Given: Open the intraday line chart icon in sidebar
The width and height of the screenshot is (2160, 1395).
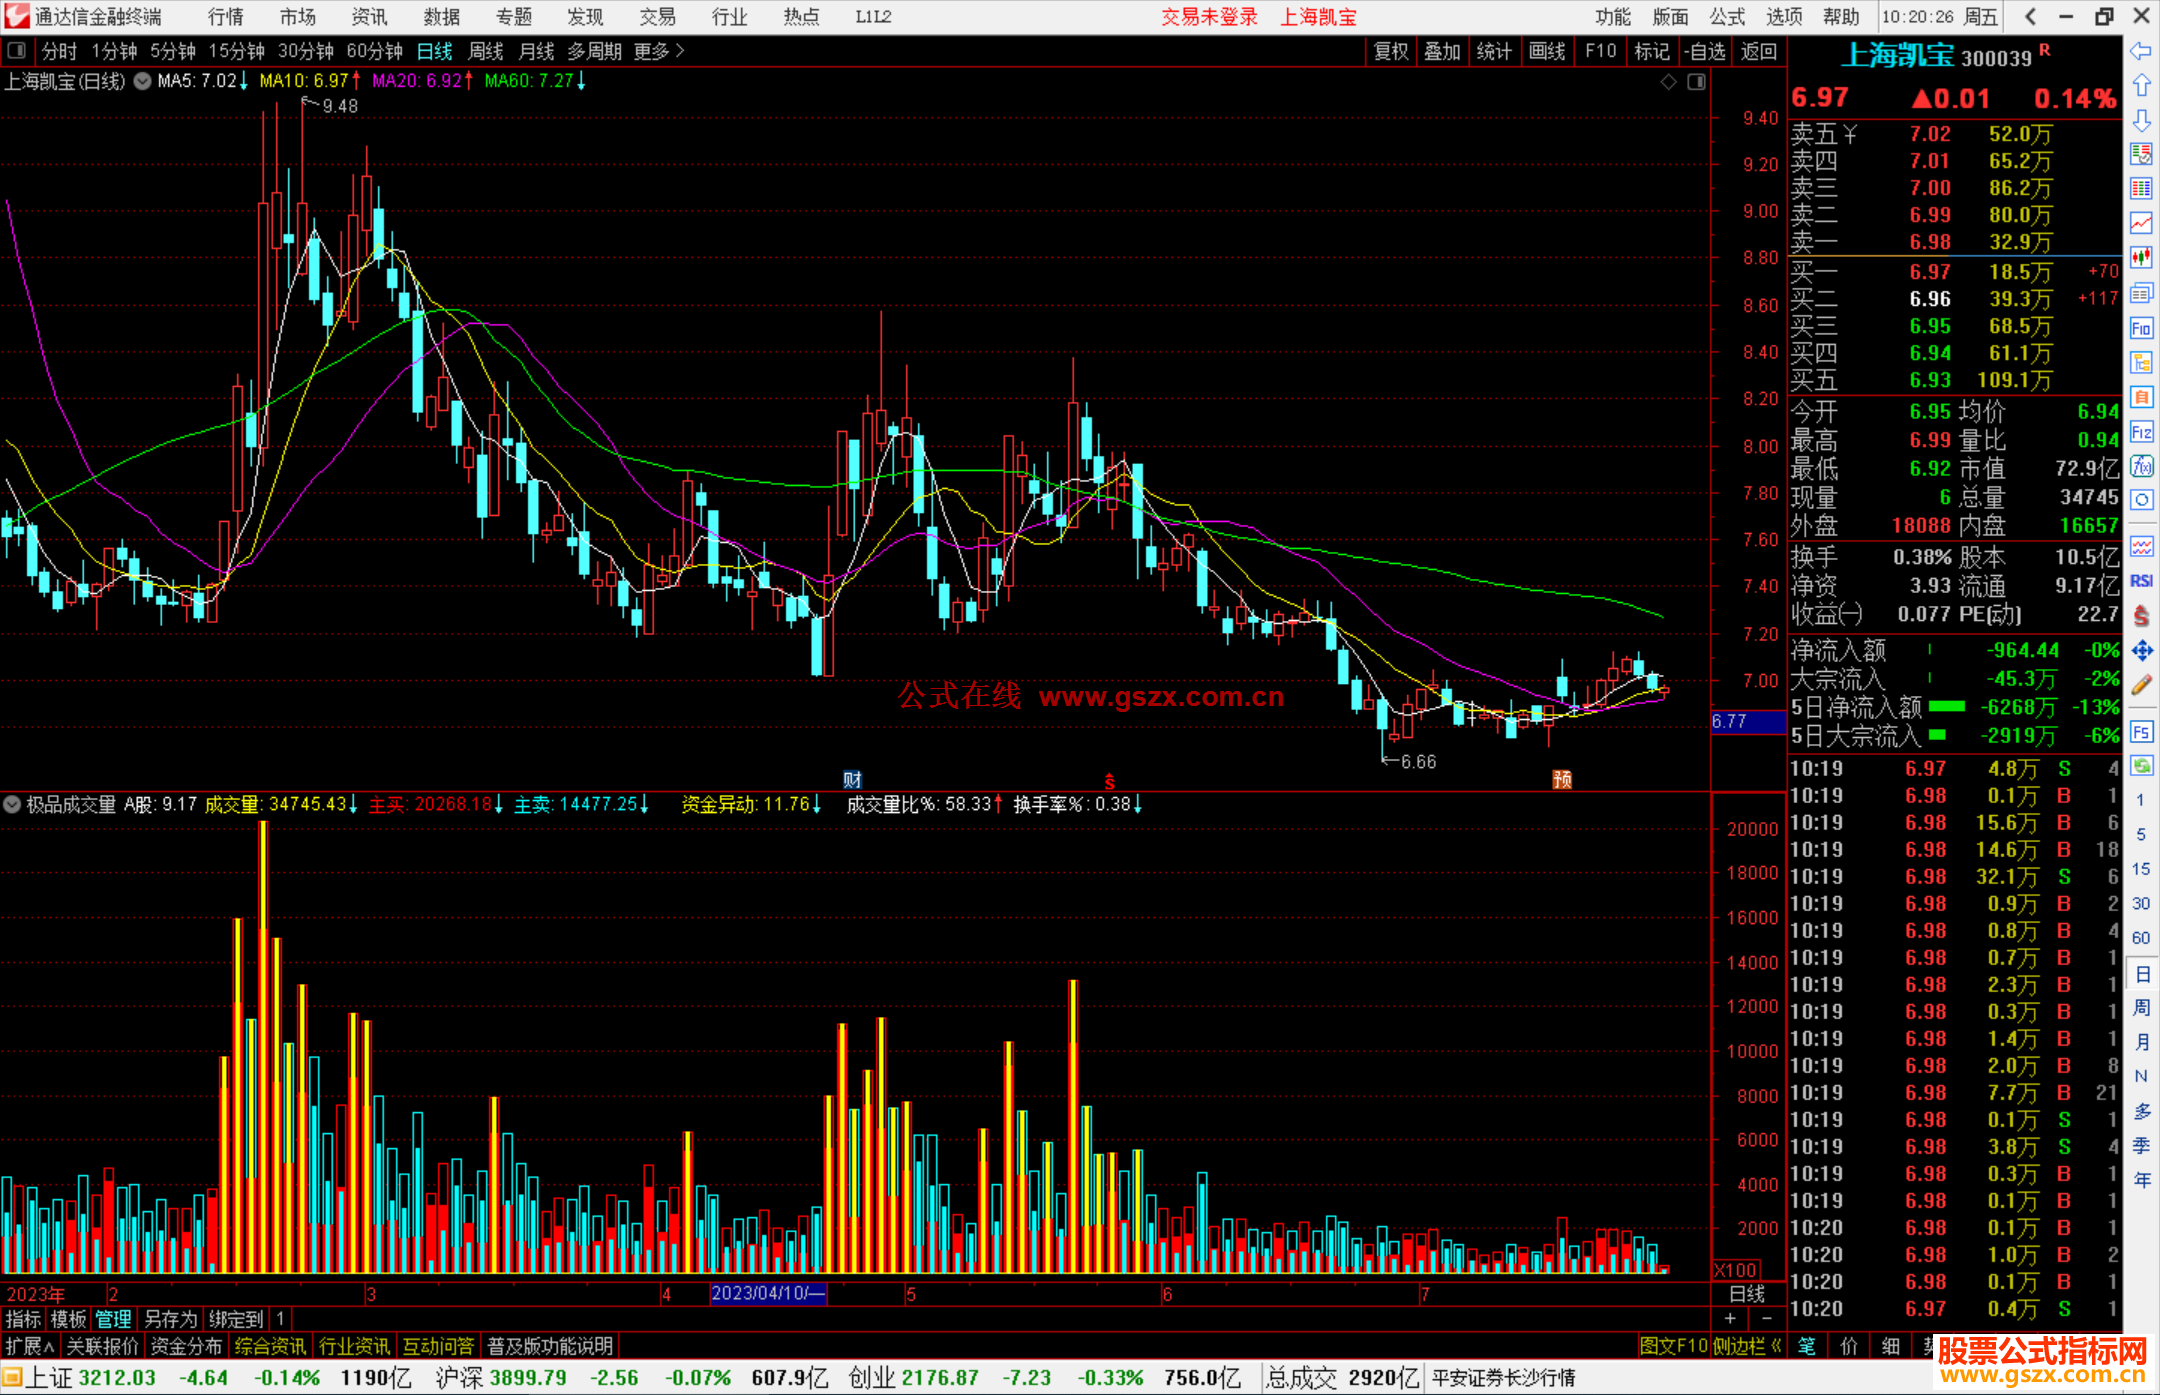Looking at the screenshot, I should [2141, 223].
